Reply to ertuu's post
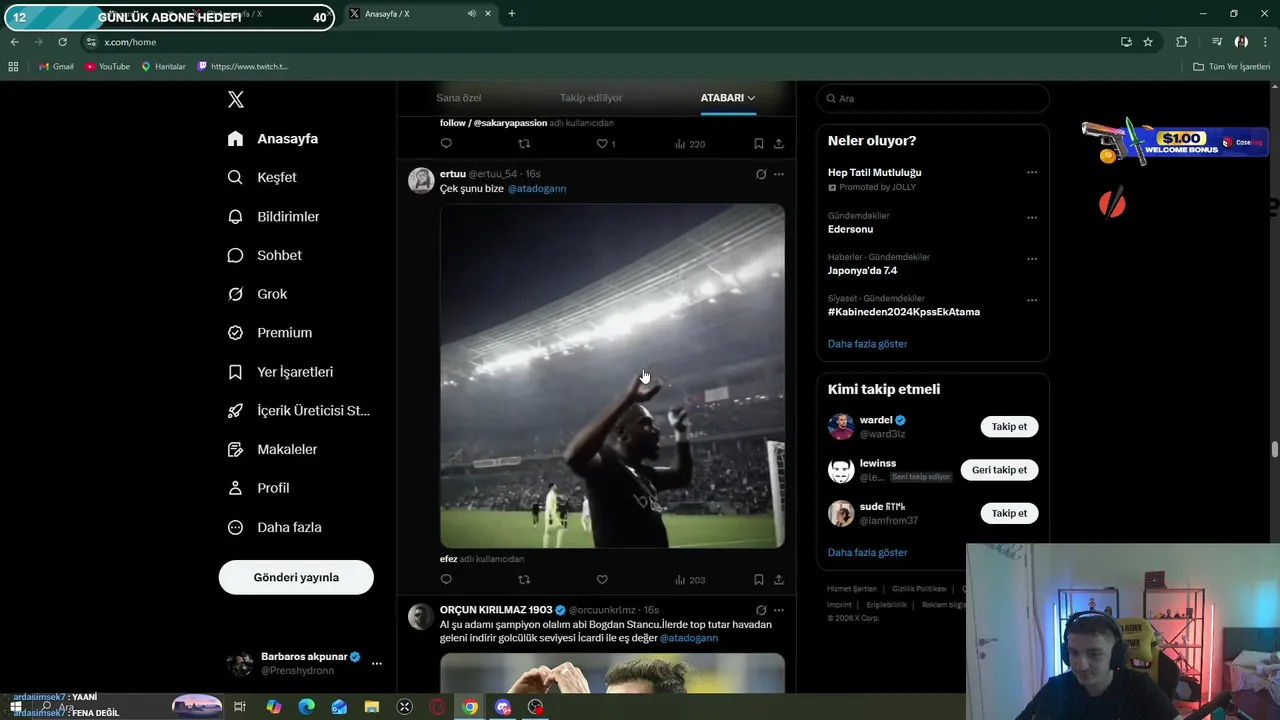The height and width of the screenshot is (720, 1280). 446,580
